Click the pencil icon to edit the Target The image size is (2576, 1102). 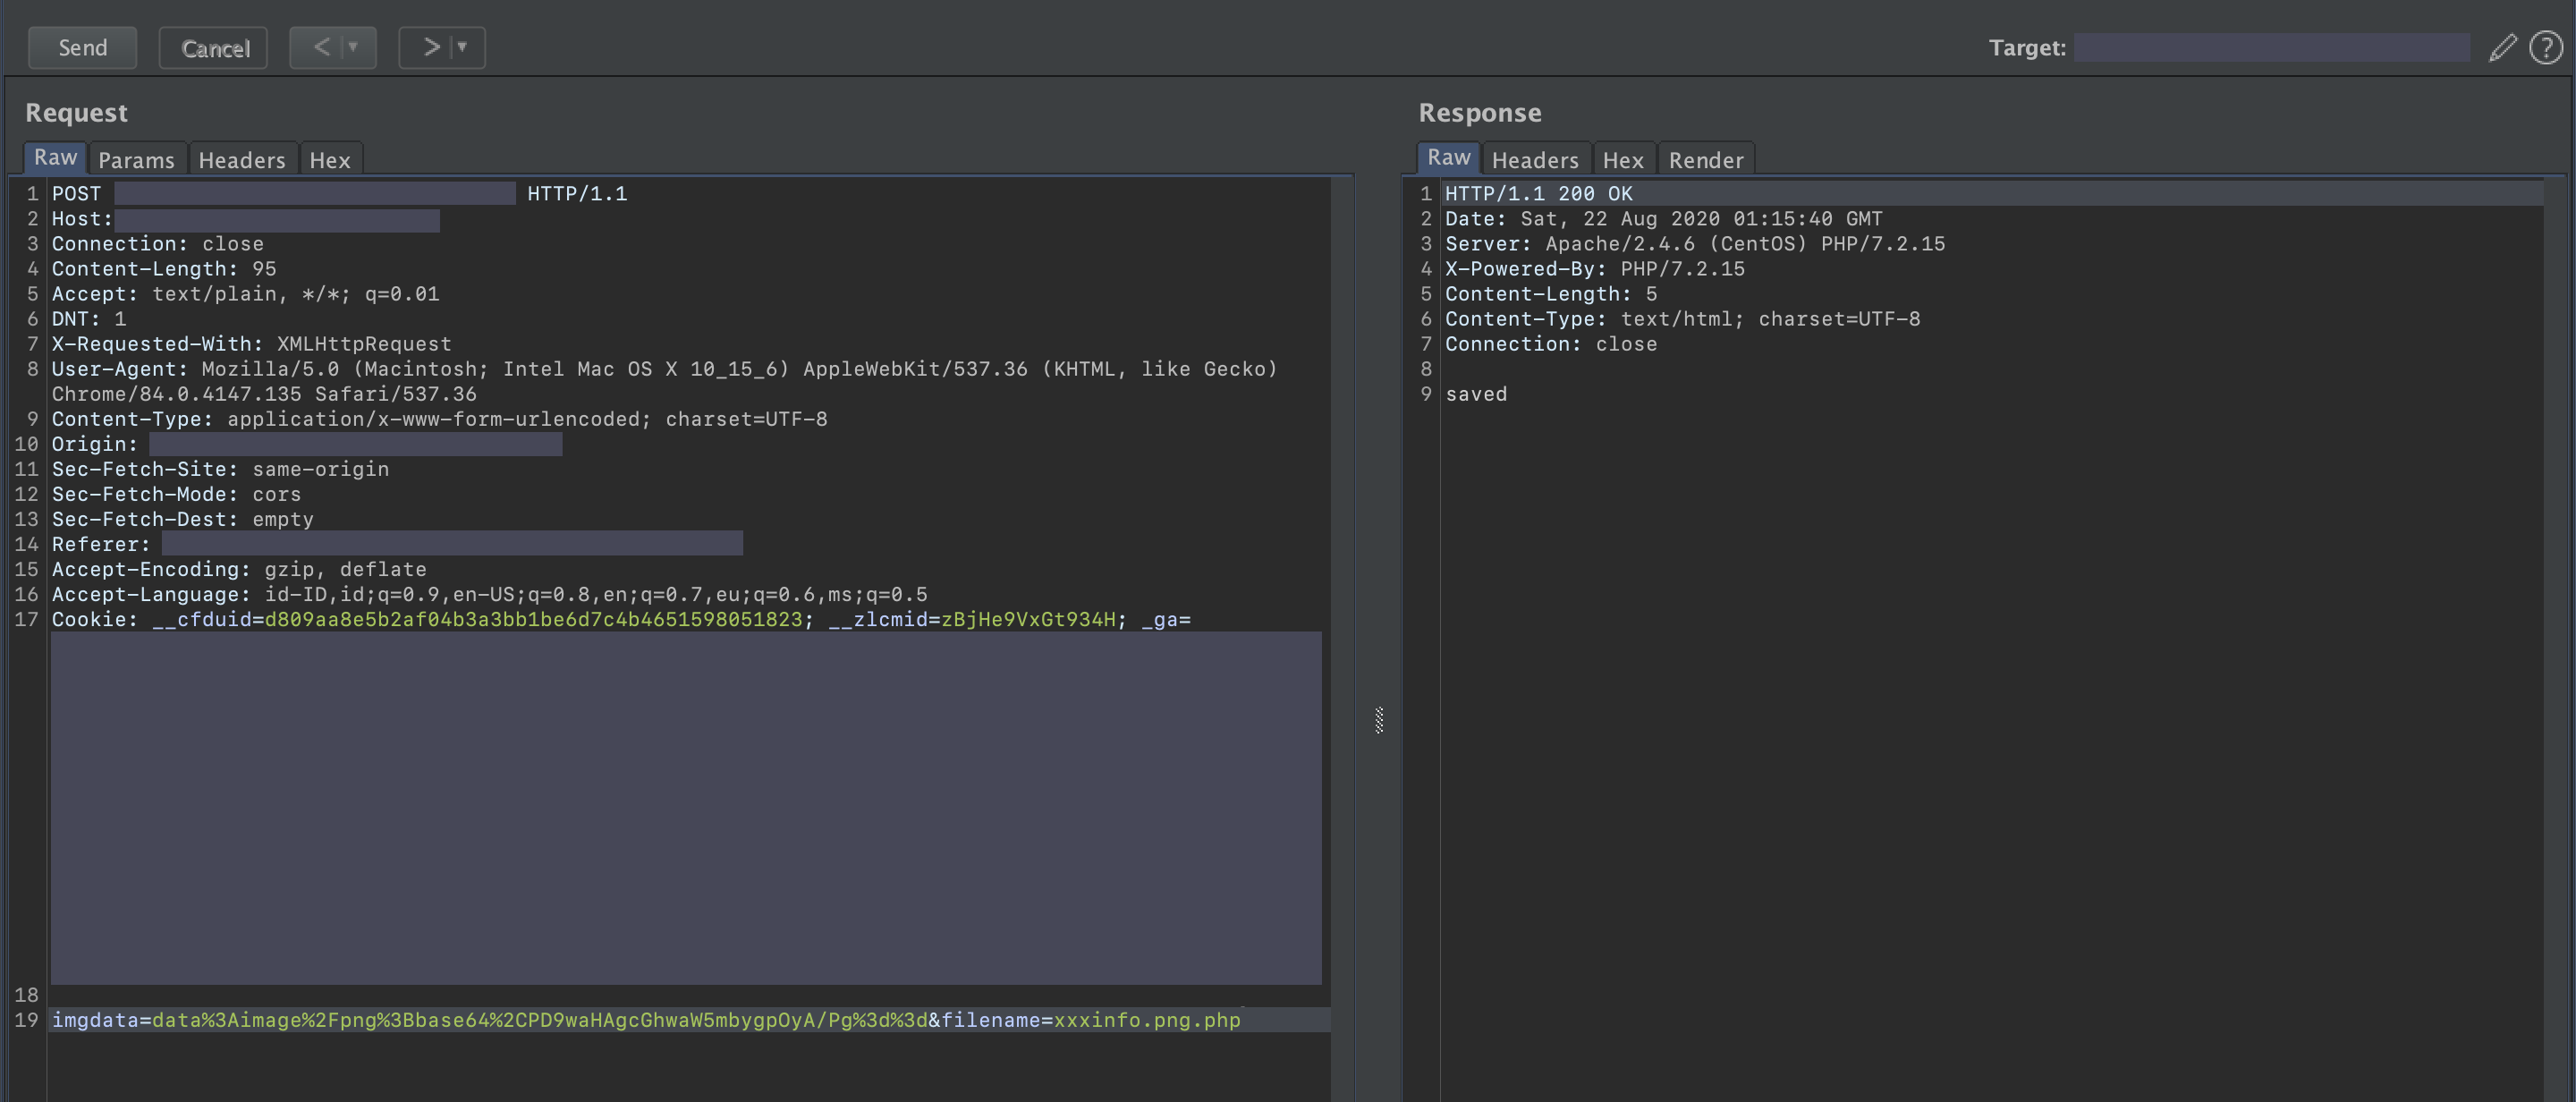(2503, 47)
